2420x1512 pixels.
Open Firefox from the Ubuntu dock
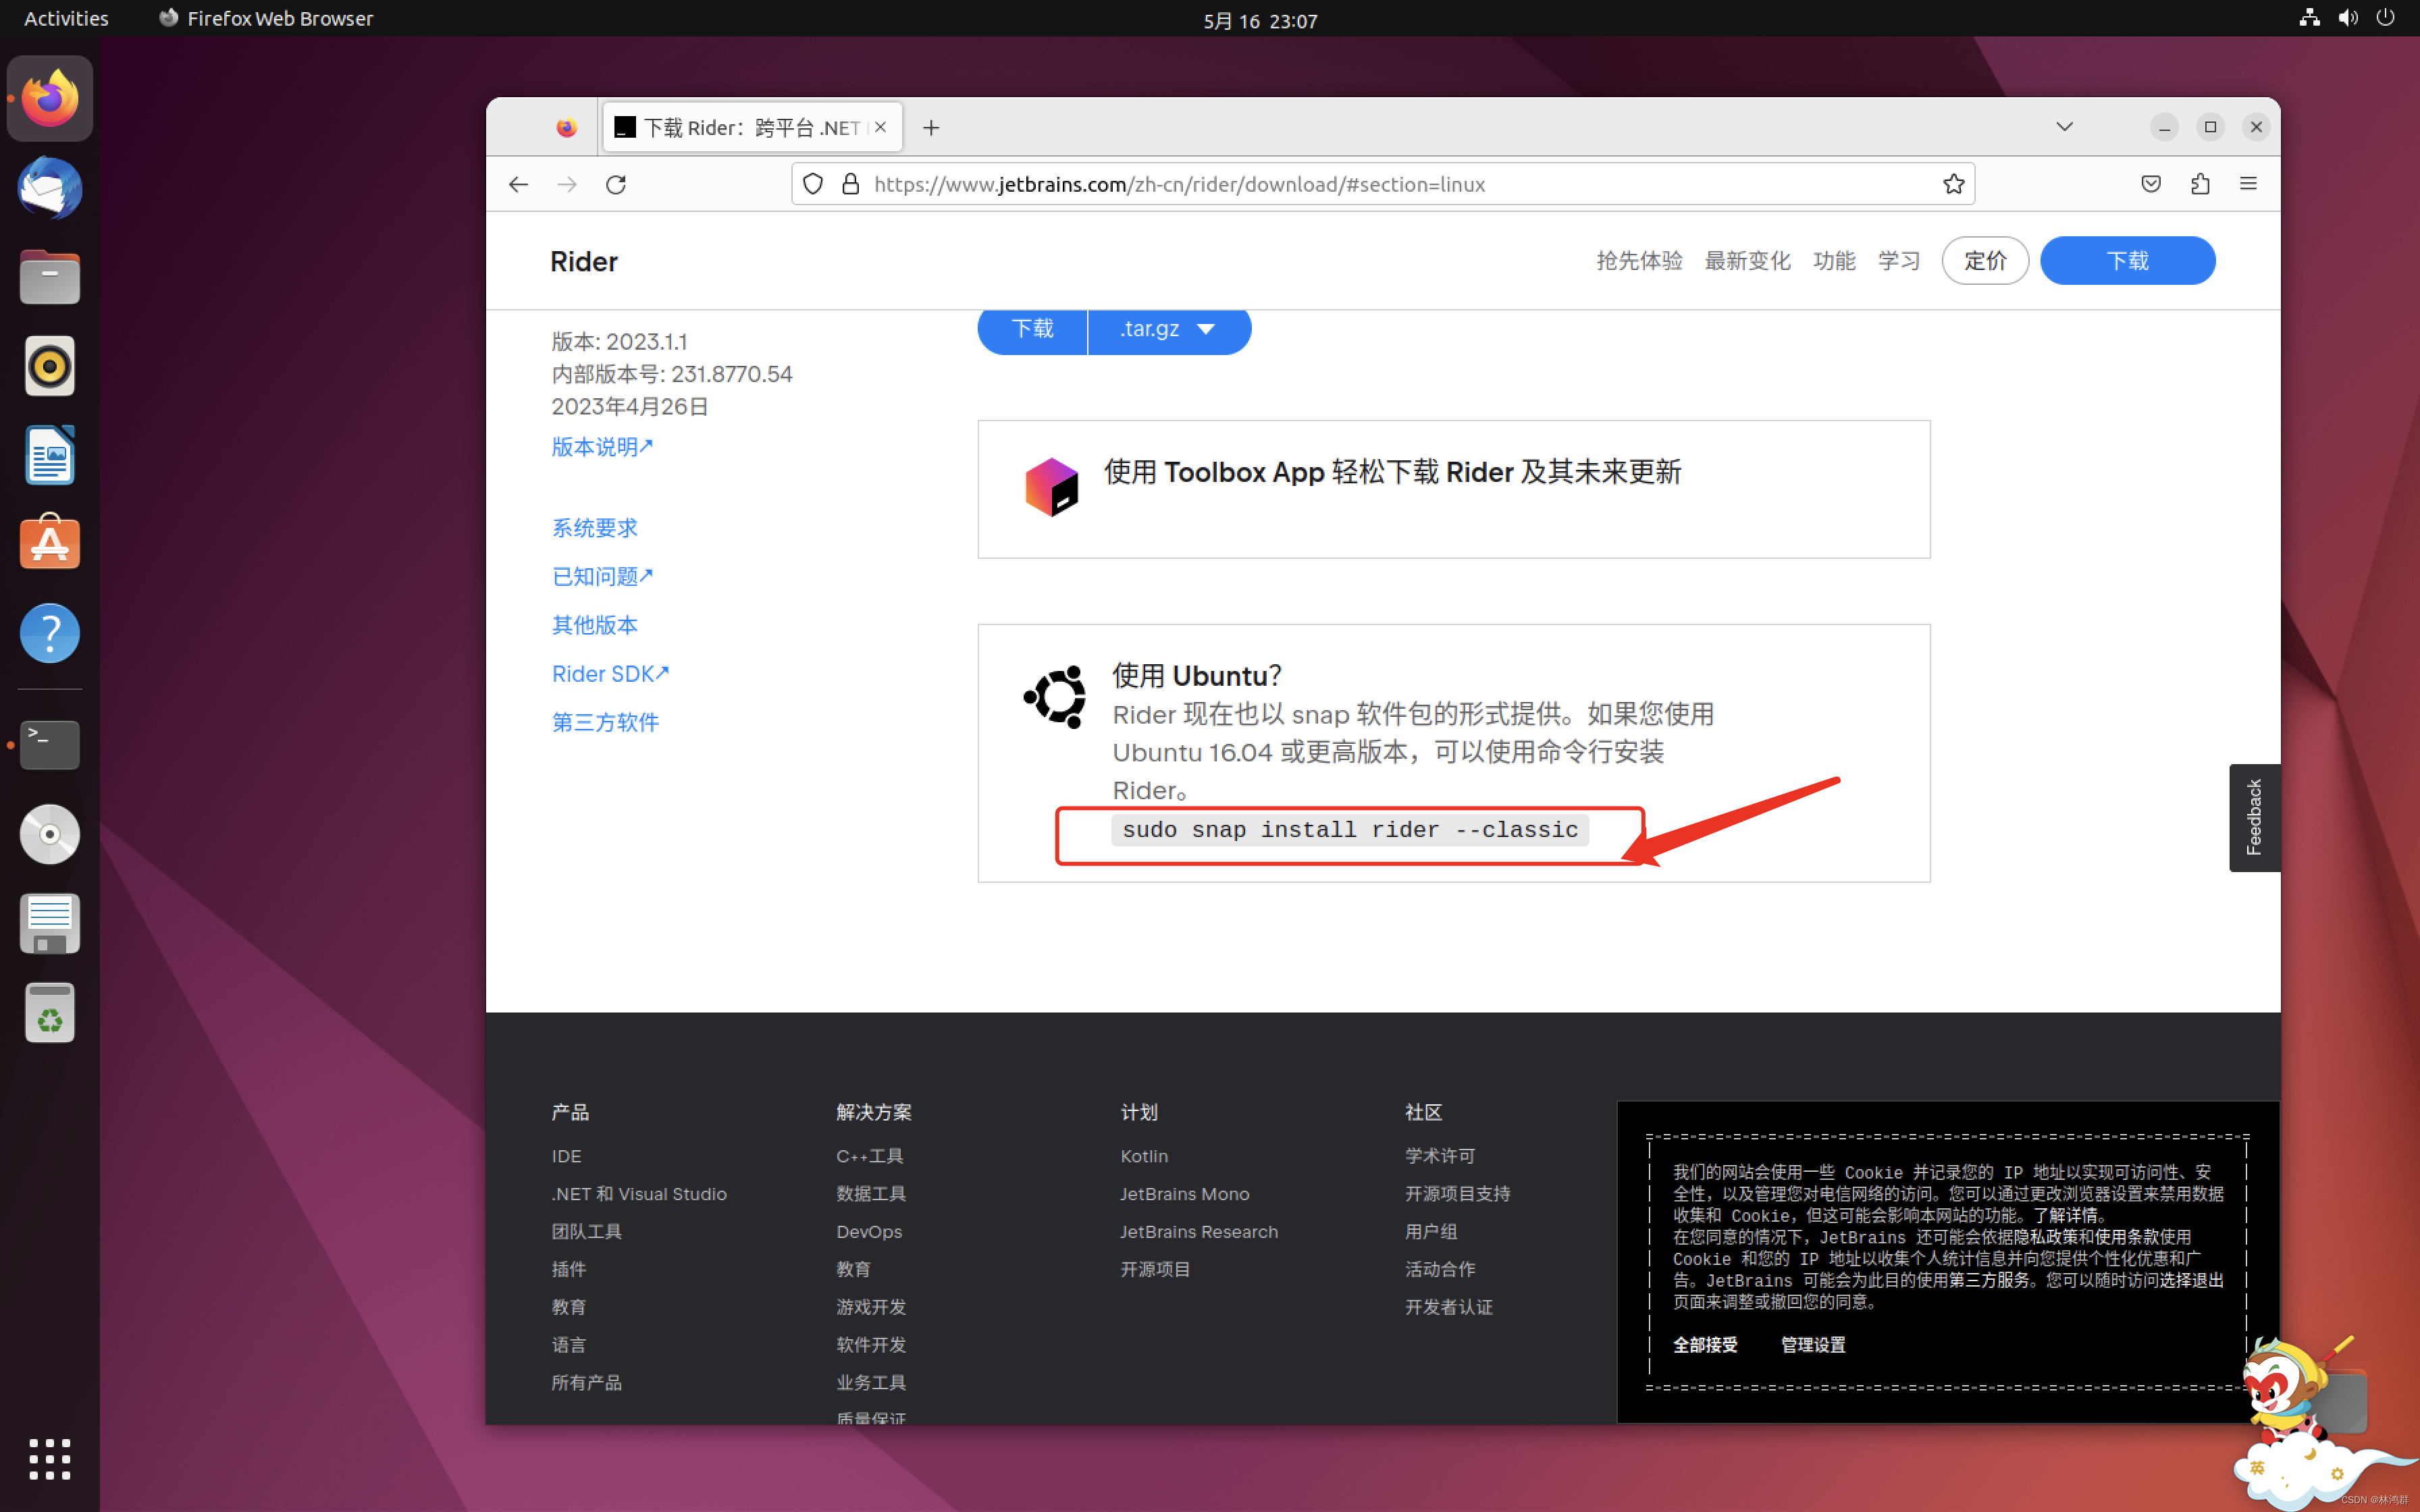[x=50, y=99]
